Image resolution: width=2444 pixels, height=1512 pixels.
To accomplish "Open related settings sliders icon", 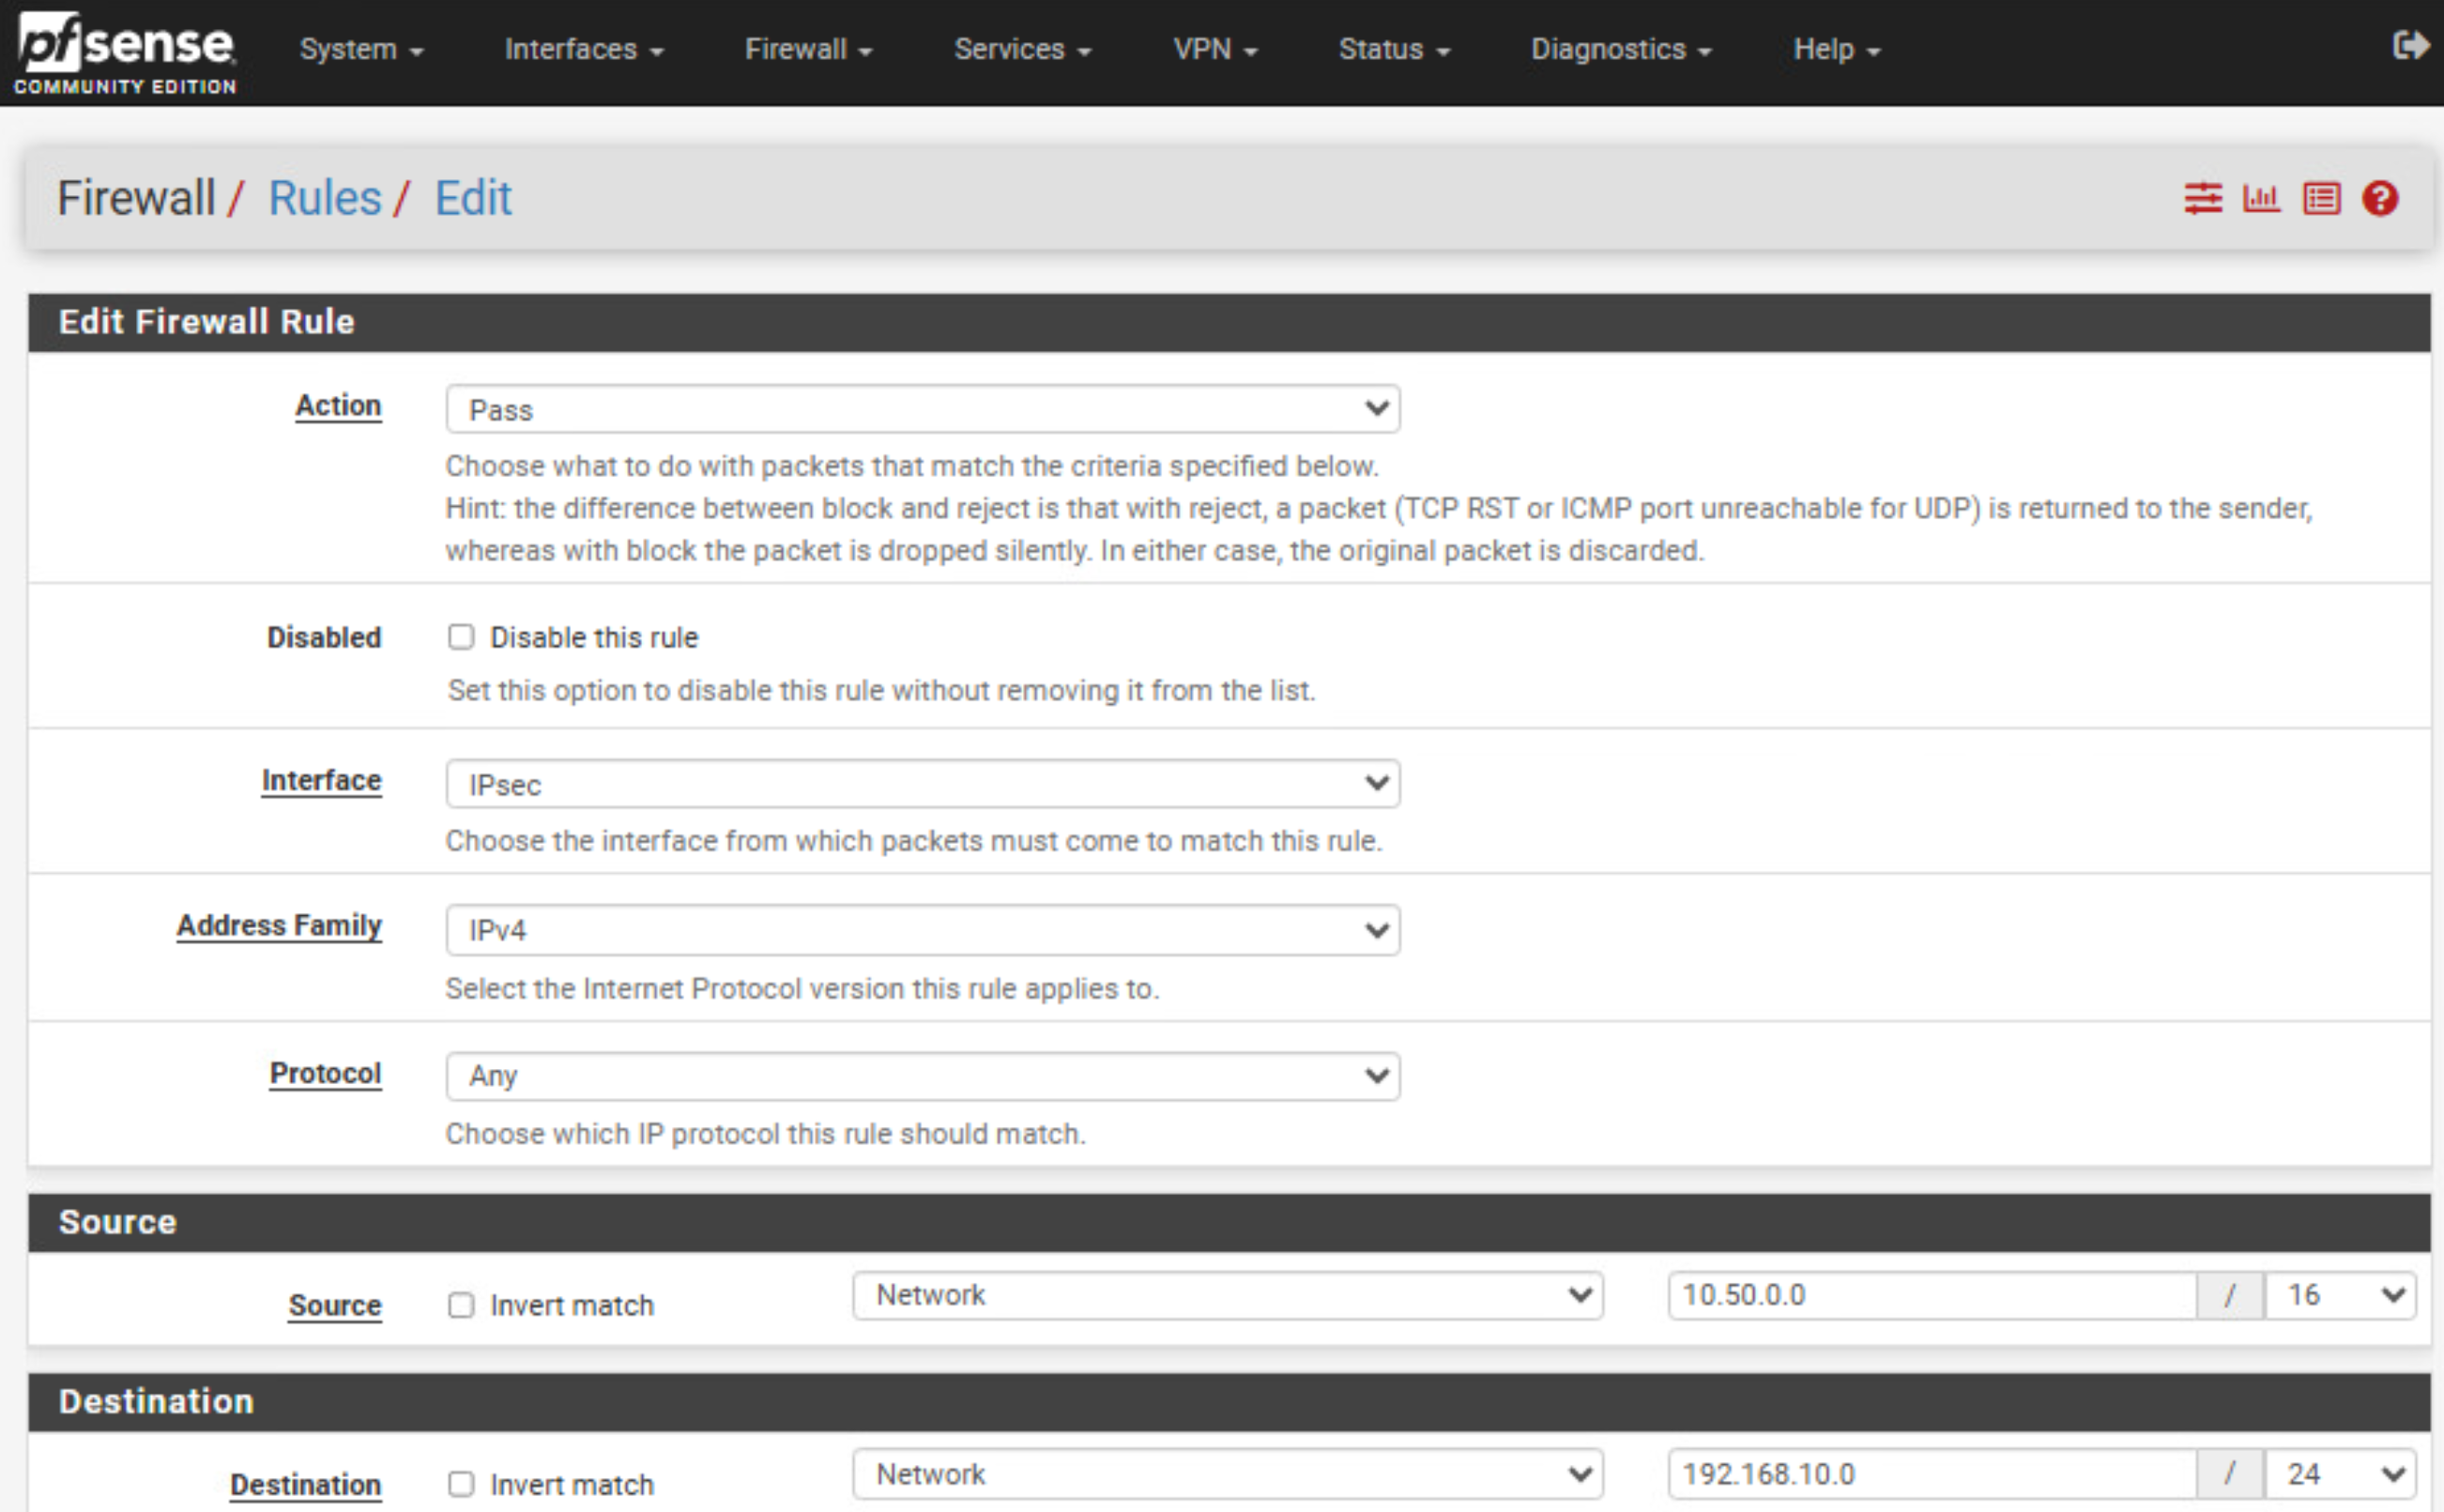I will [x=2202, y=198].
